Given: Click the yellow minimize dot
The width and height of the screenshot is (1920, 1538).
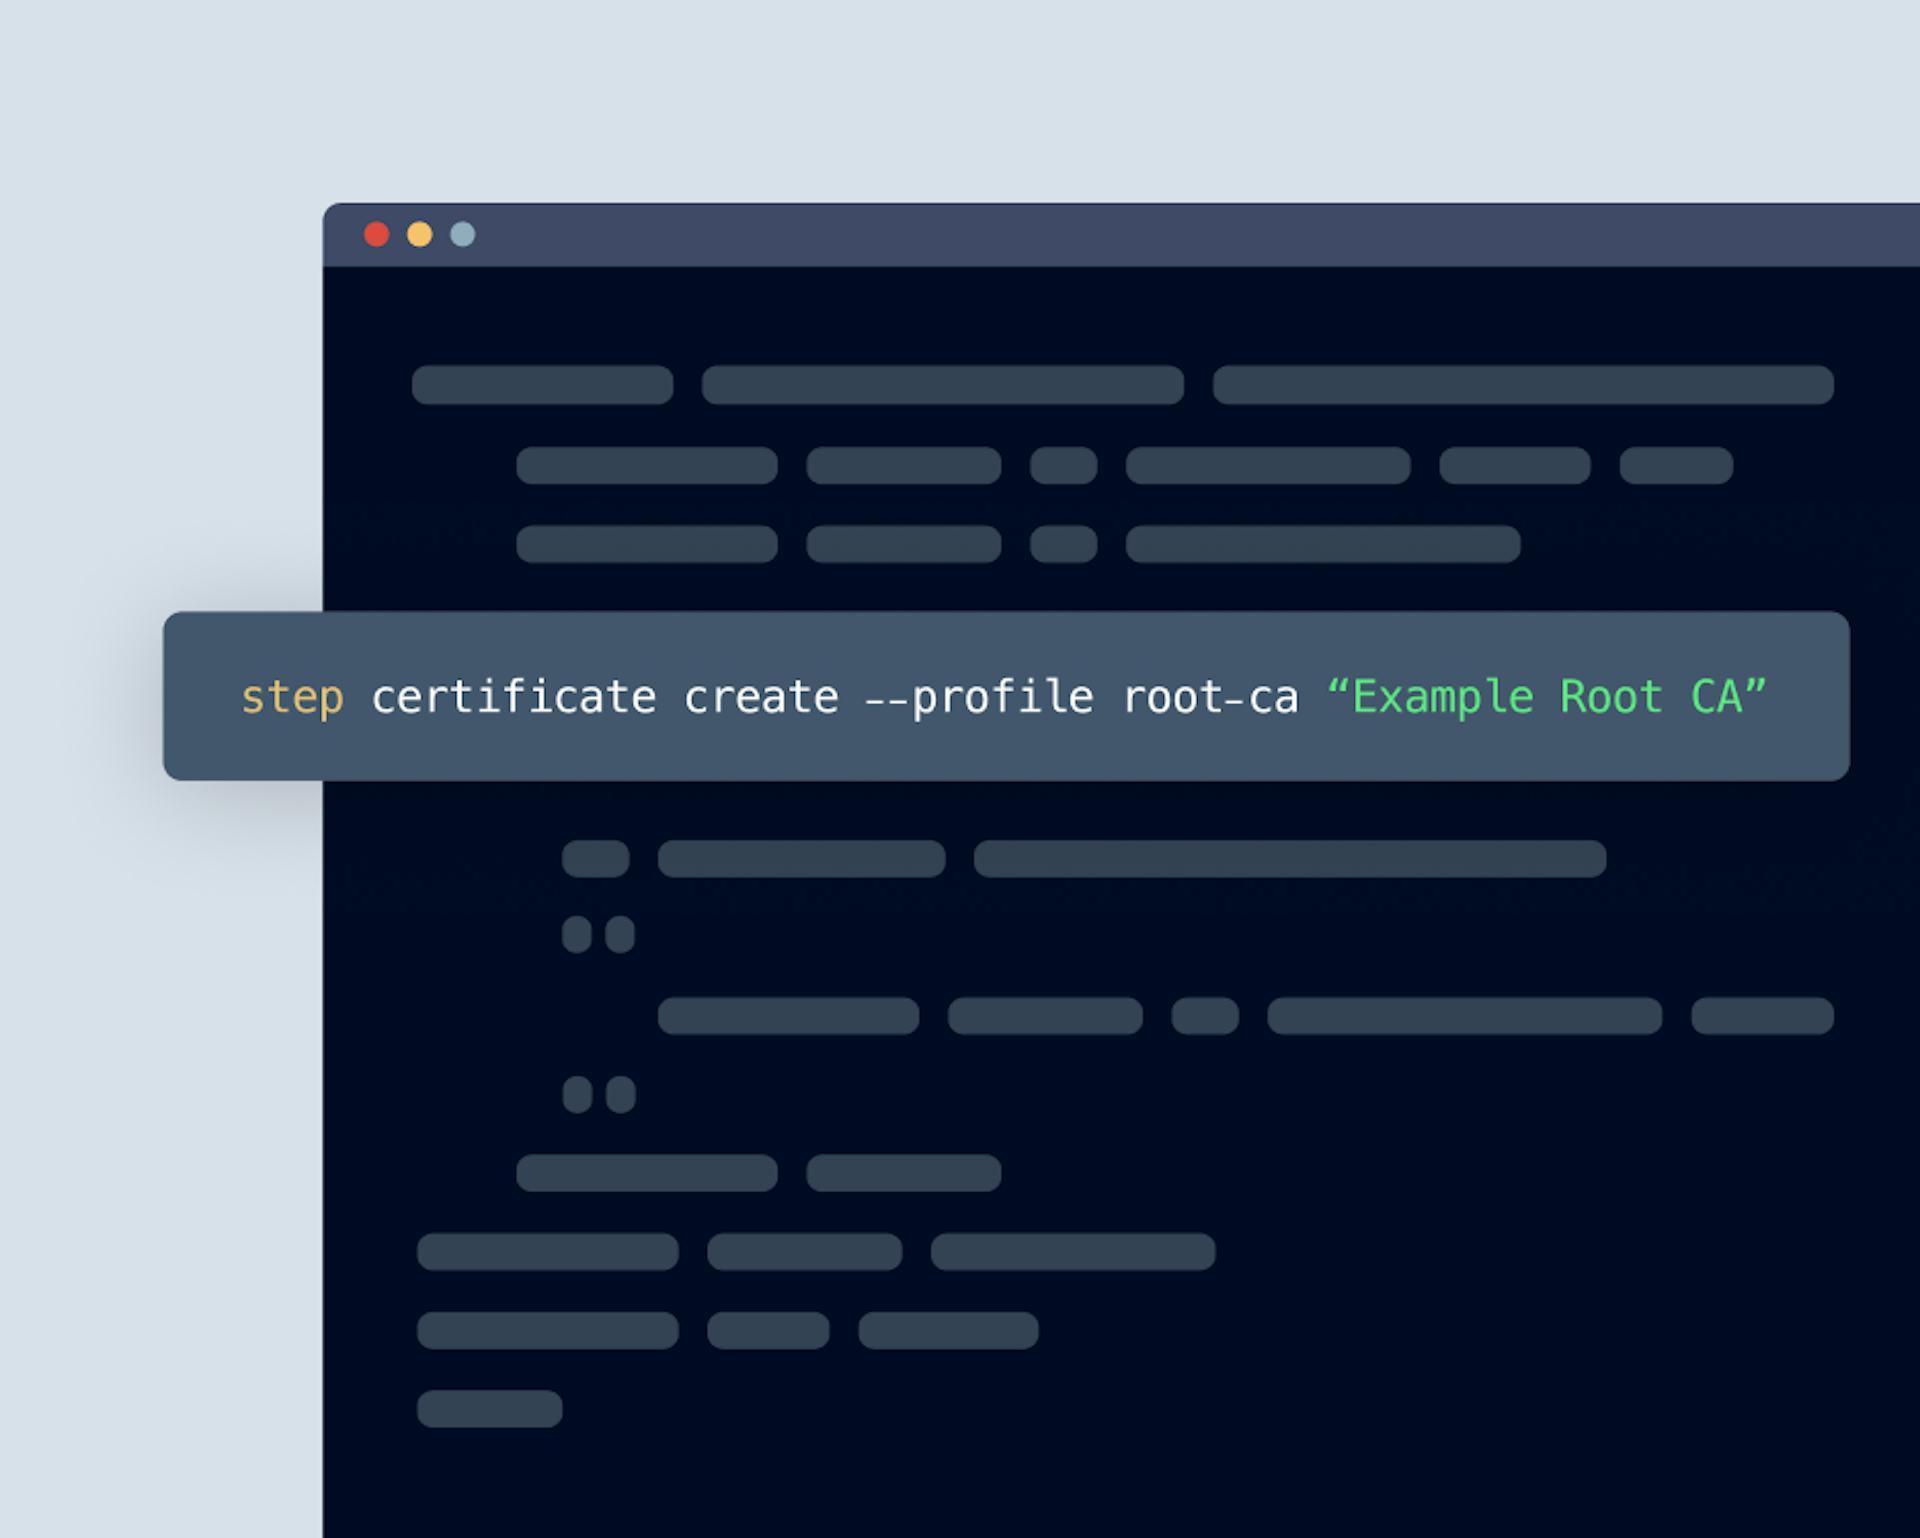Looking at the screenshot, I should coord(420,234).
